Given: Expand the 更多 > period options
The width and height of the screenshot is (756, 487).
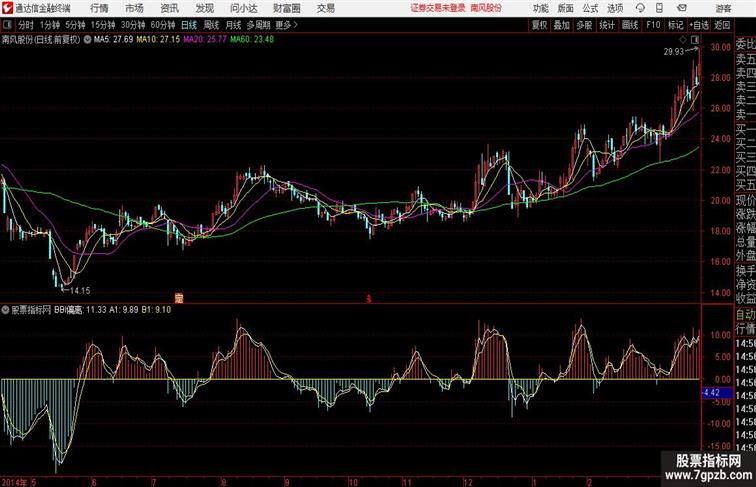Looking at the screenshot, I should 287,25.
